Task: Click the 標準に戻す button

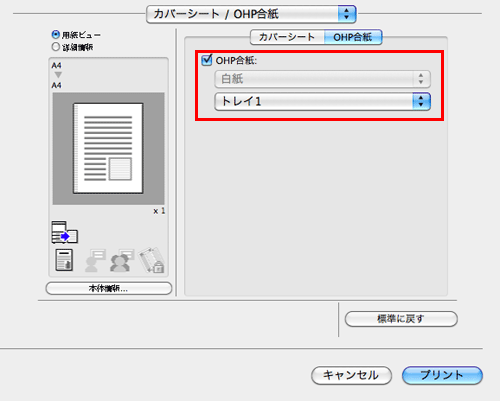Action: 401,319
